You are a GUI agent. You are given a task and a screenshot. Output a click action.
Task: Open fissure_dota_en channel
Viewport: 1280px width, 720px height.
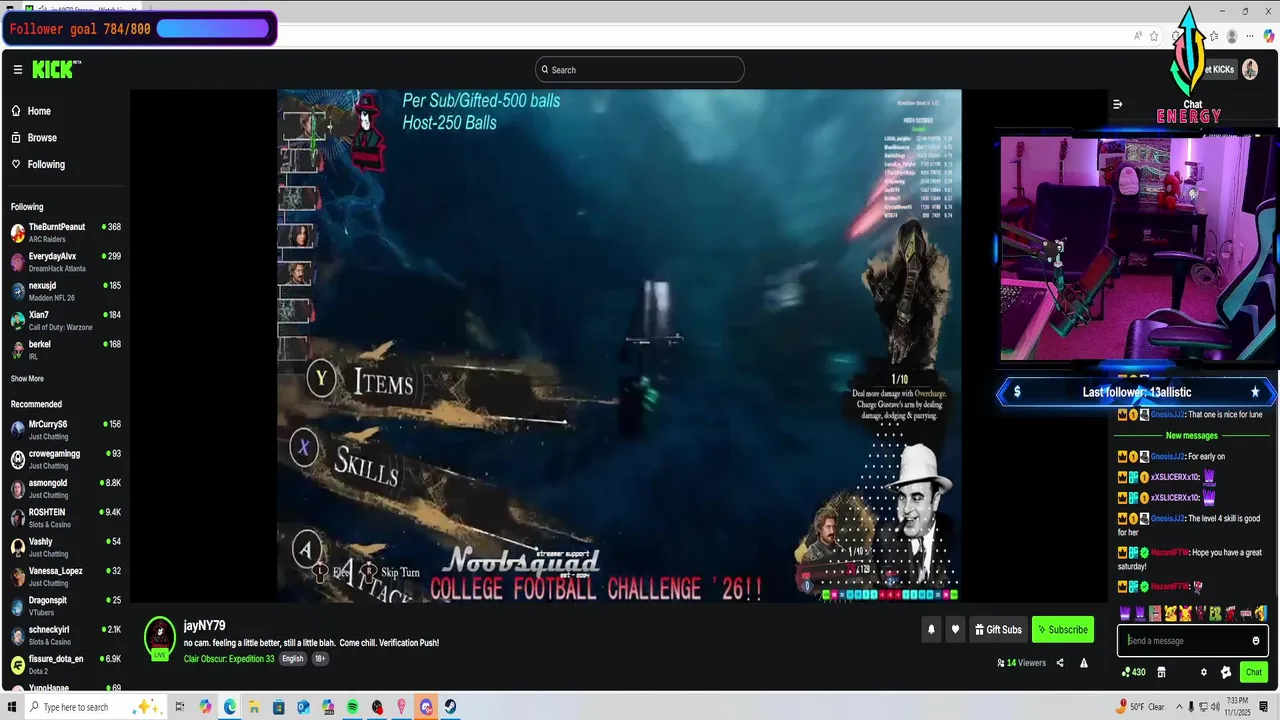tap(65, 664)
